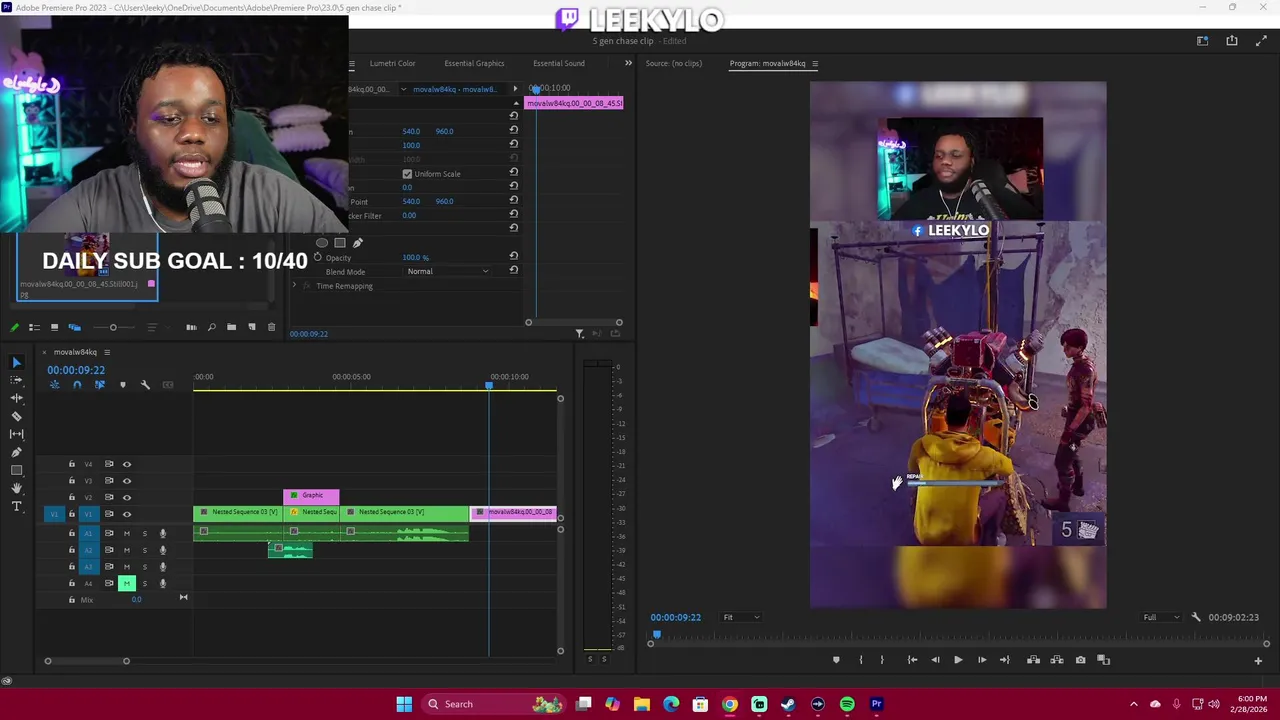This screenshot has width=1280, height=720.
Task: Solo audio track A2
Action: tap(144, 550)
